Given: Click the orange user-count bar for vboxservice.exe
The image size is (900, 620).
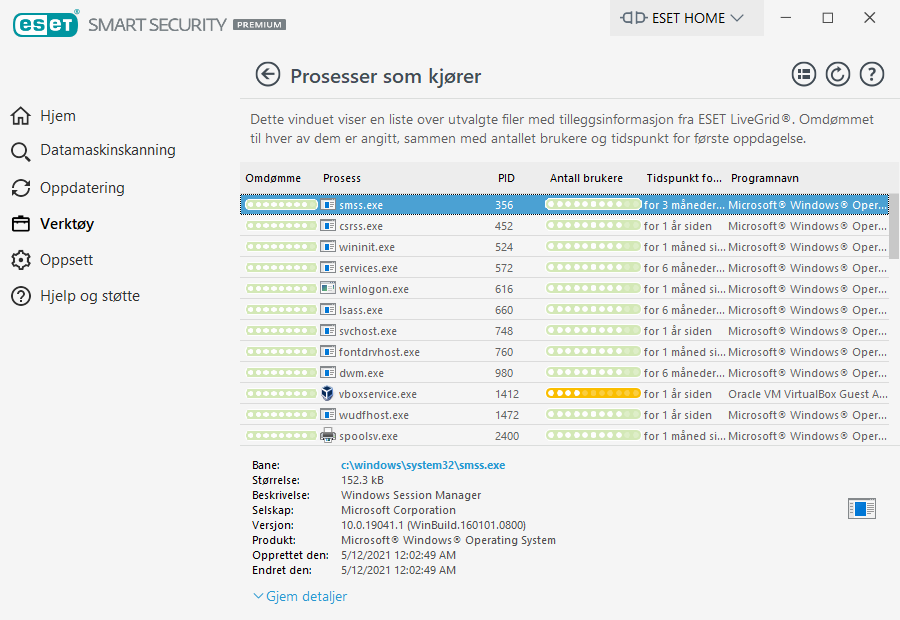Looking at the screenshot, I should [593, 393].
